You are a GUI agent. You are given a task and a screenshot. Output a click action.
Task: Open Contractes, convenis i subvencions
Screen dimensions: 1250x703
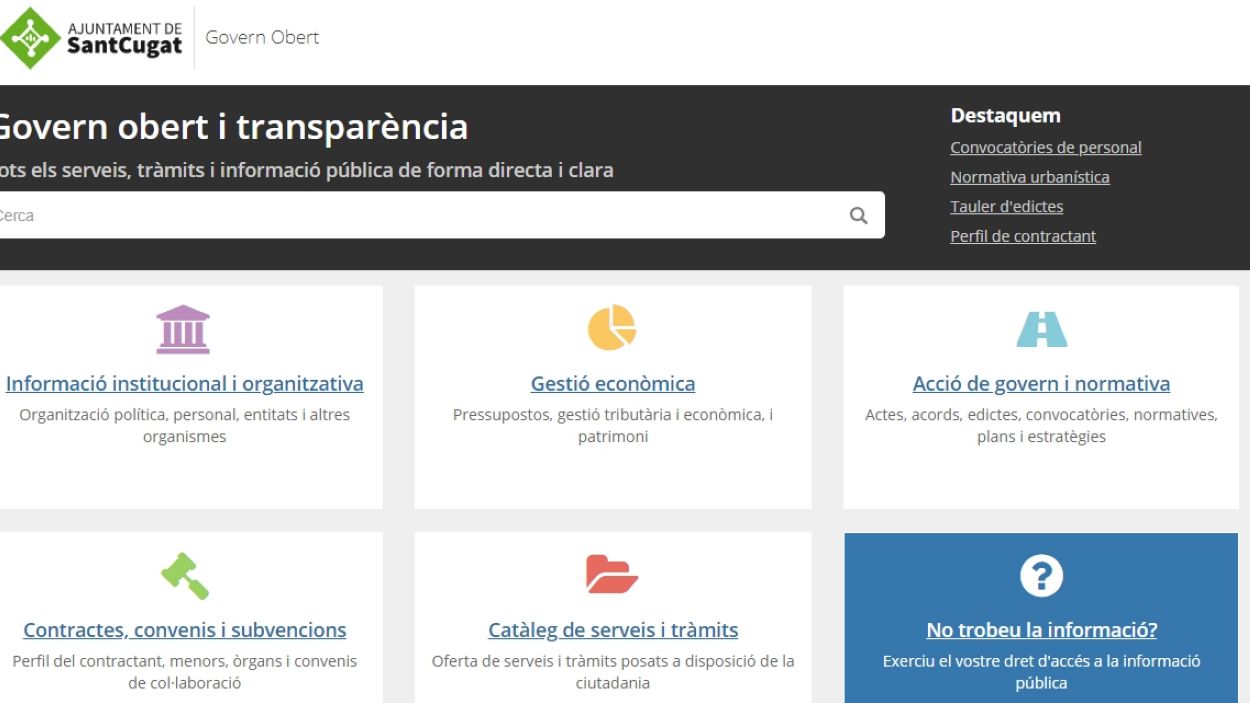185,630
